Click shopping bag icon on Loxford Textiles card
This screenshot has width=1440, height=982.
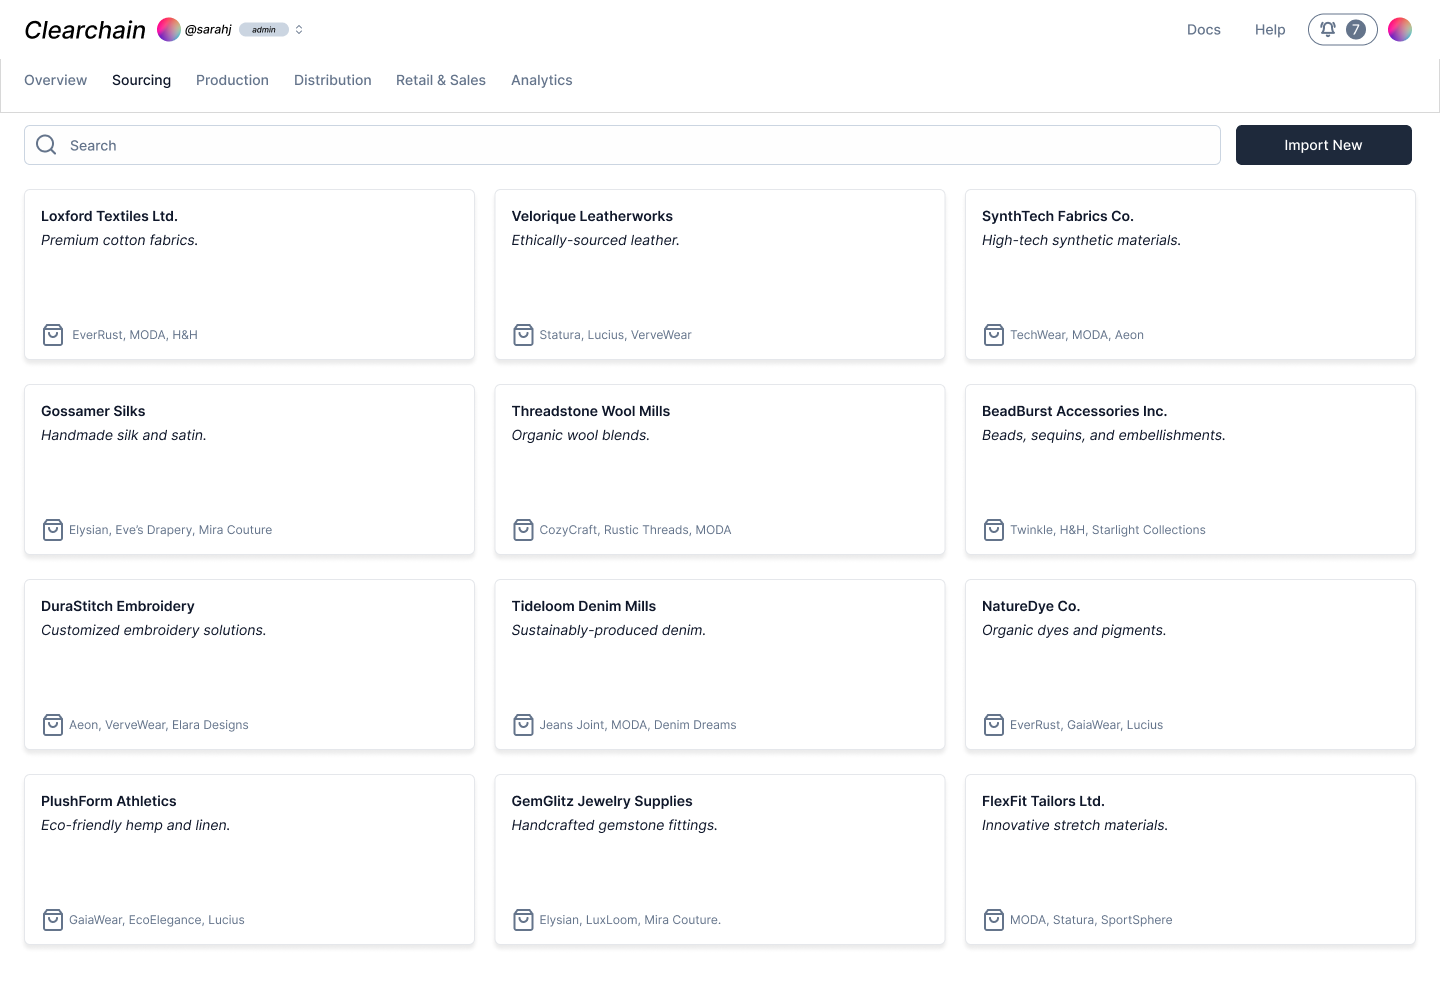click(x=53, y=335)
